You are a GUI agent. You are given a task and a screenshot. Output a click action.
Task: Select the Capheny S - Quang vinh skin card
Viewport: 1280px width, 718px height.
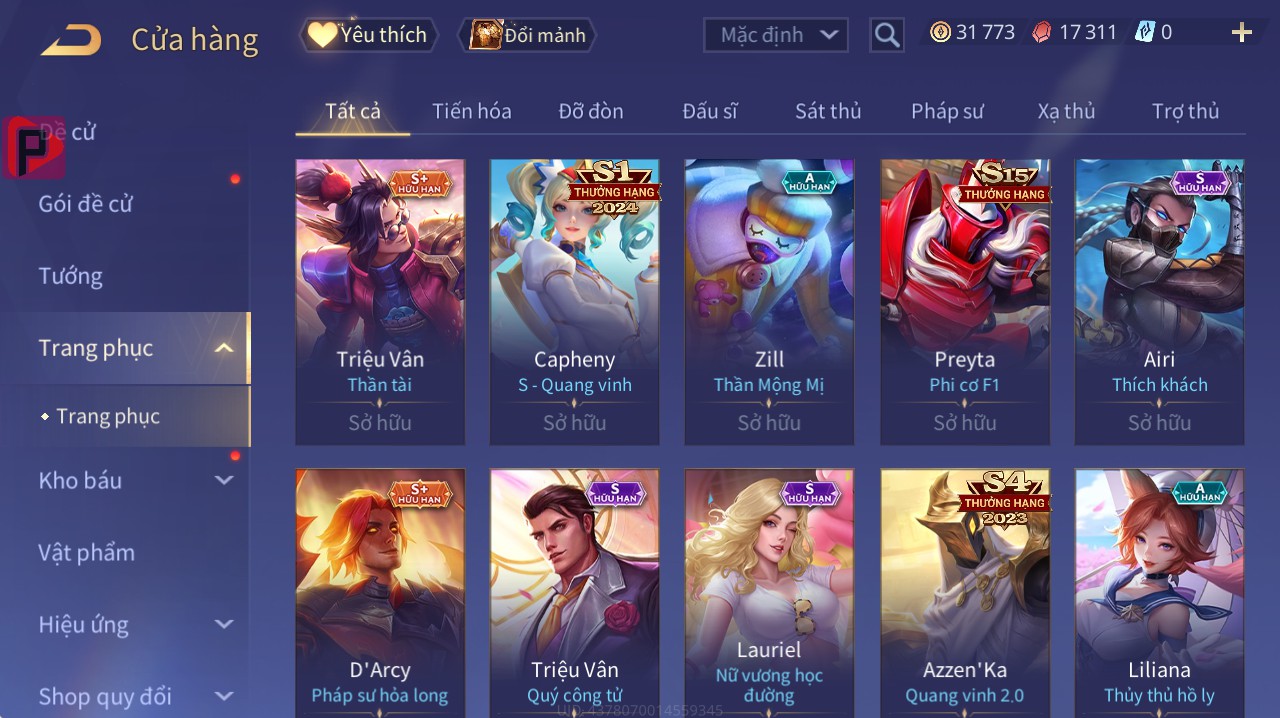point(574,302)
